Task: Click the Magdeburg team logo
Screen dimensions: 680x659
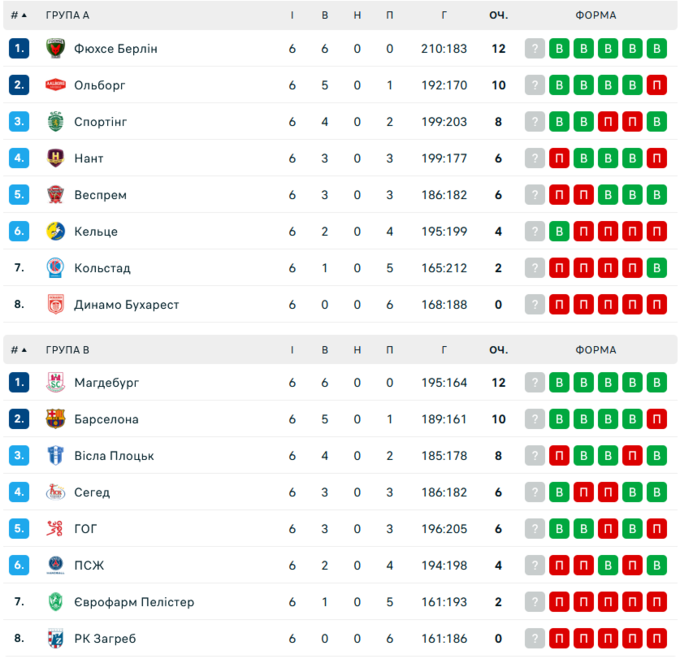Action: point(55,383)
